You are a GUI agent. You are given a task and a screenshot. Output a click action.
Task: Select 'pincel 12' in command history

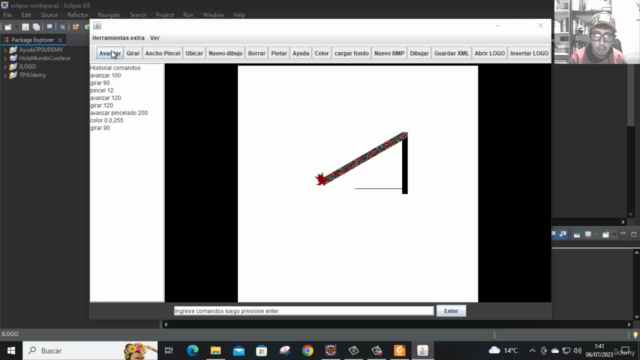pos(102,90)
